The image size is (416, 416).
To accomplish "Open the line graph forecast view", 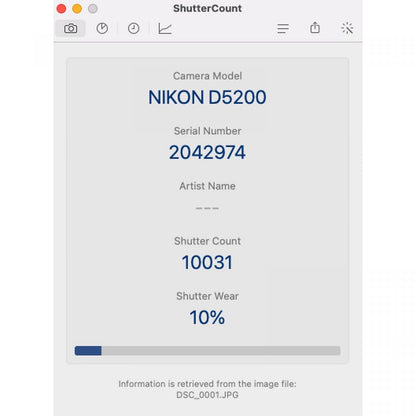I will click(165, 29).
